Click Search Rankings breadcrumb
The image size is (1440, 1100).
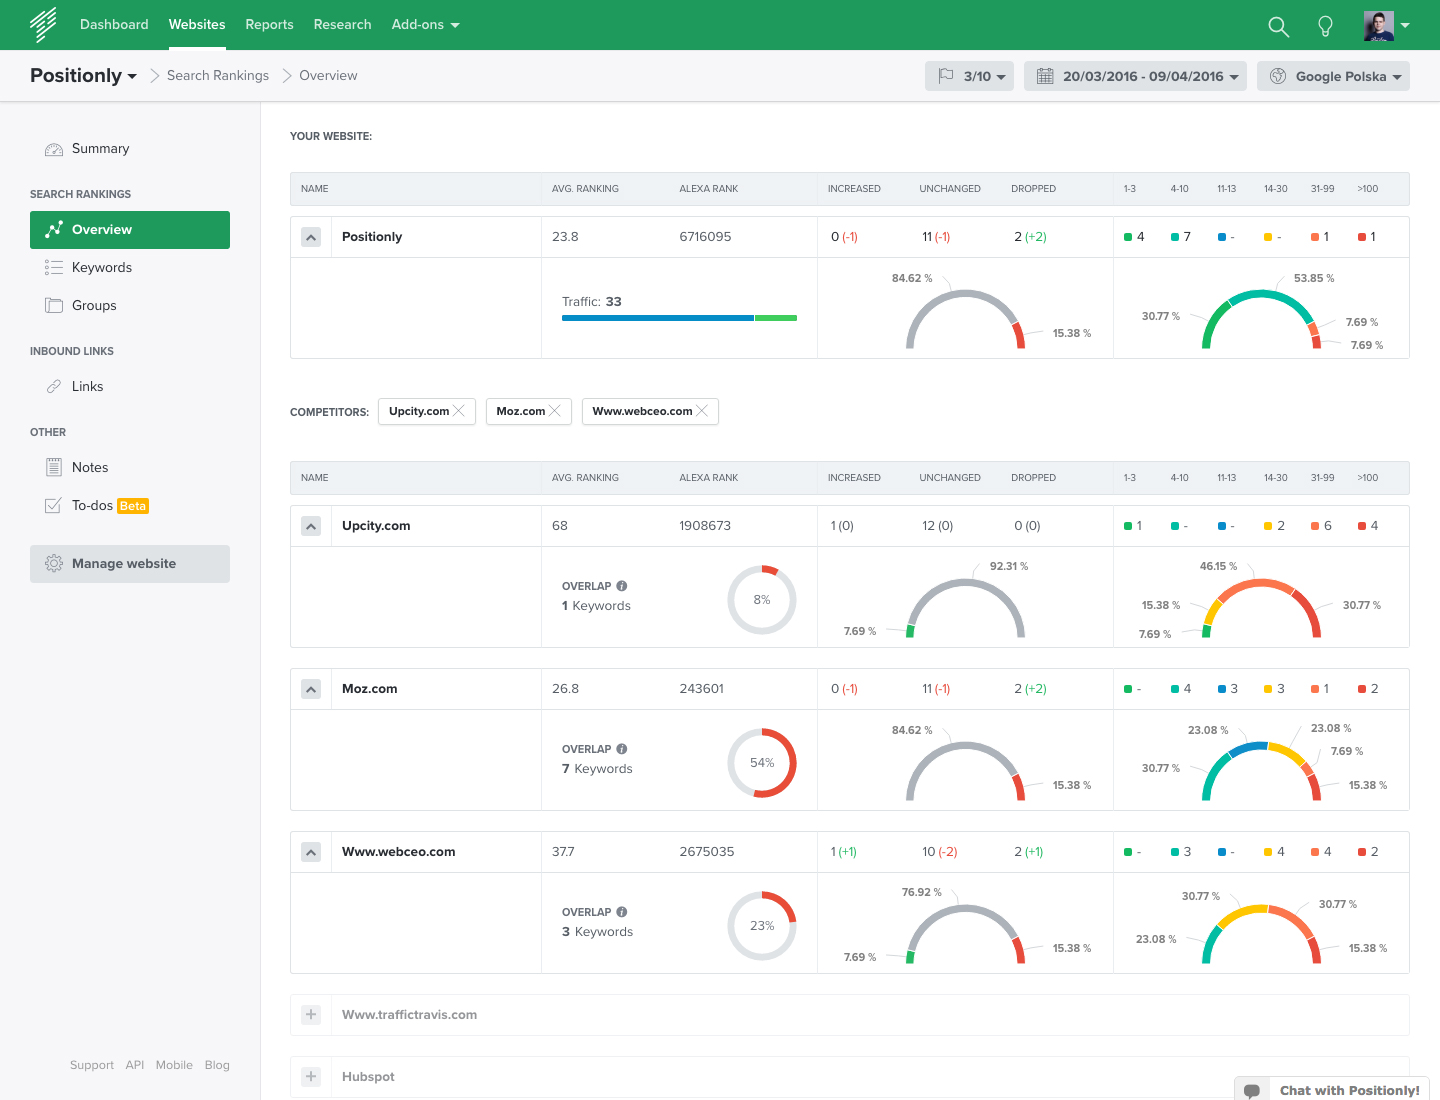click(x=218, y=76)
